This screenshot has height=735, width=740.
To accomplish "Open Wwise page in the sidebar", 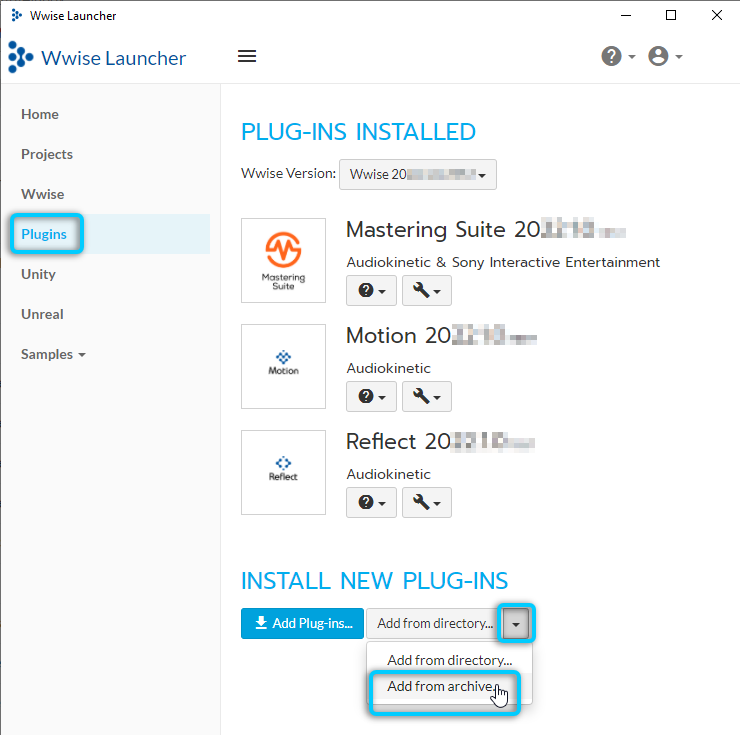I will tap(42, 194).
